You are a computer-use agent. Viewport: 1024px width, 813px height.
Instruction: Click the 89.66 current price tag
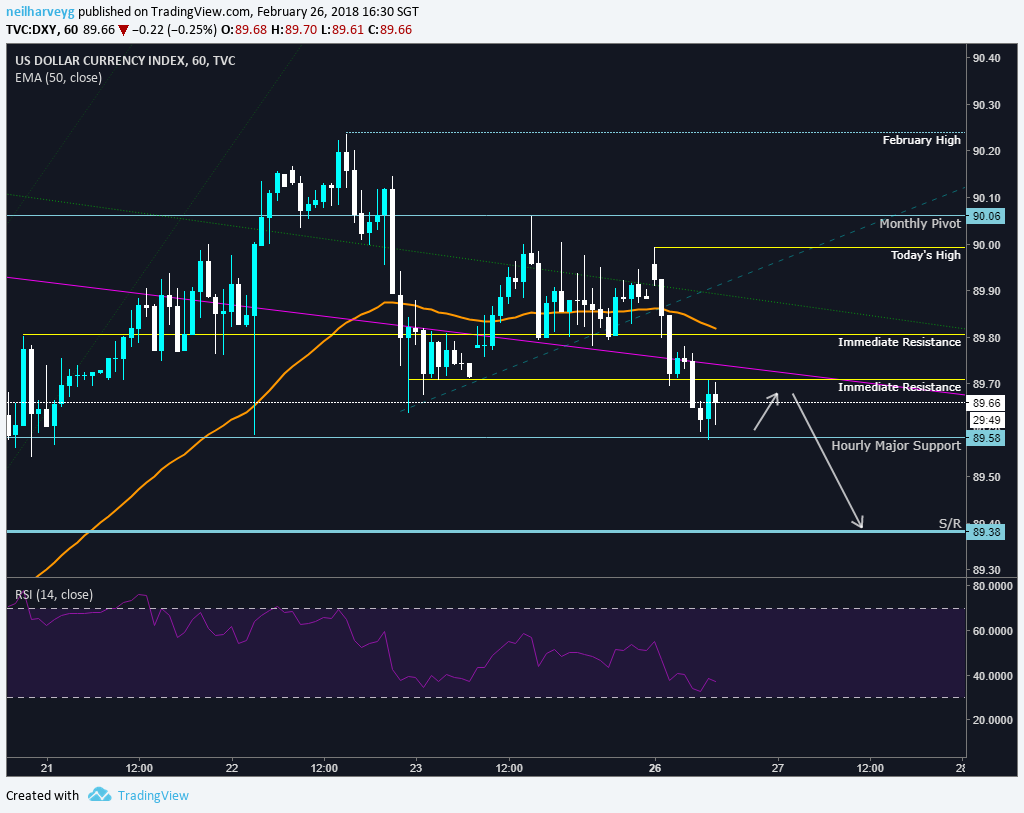[985, 403]
